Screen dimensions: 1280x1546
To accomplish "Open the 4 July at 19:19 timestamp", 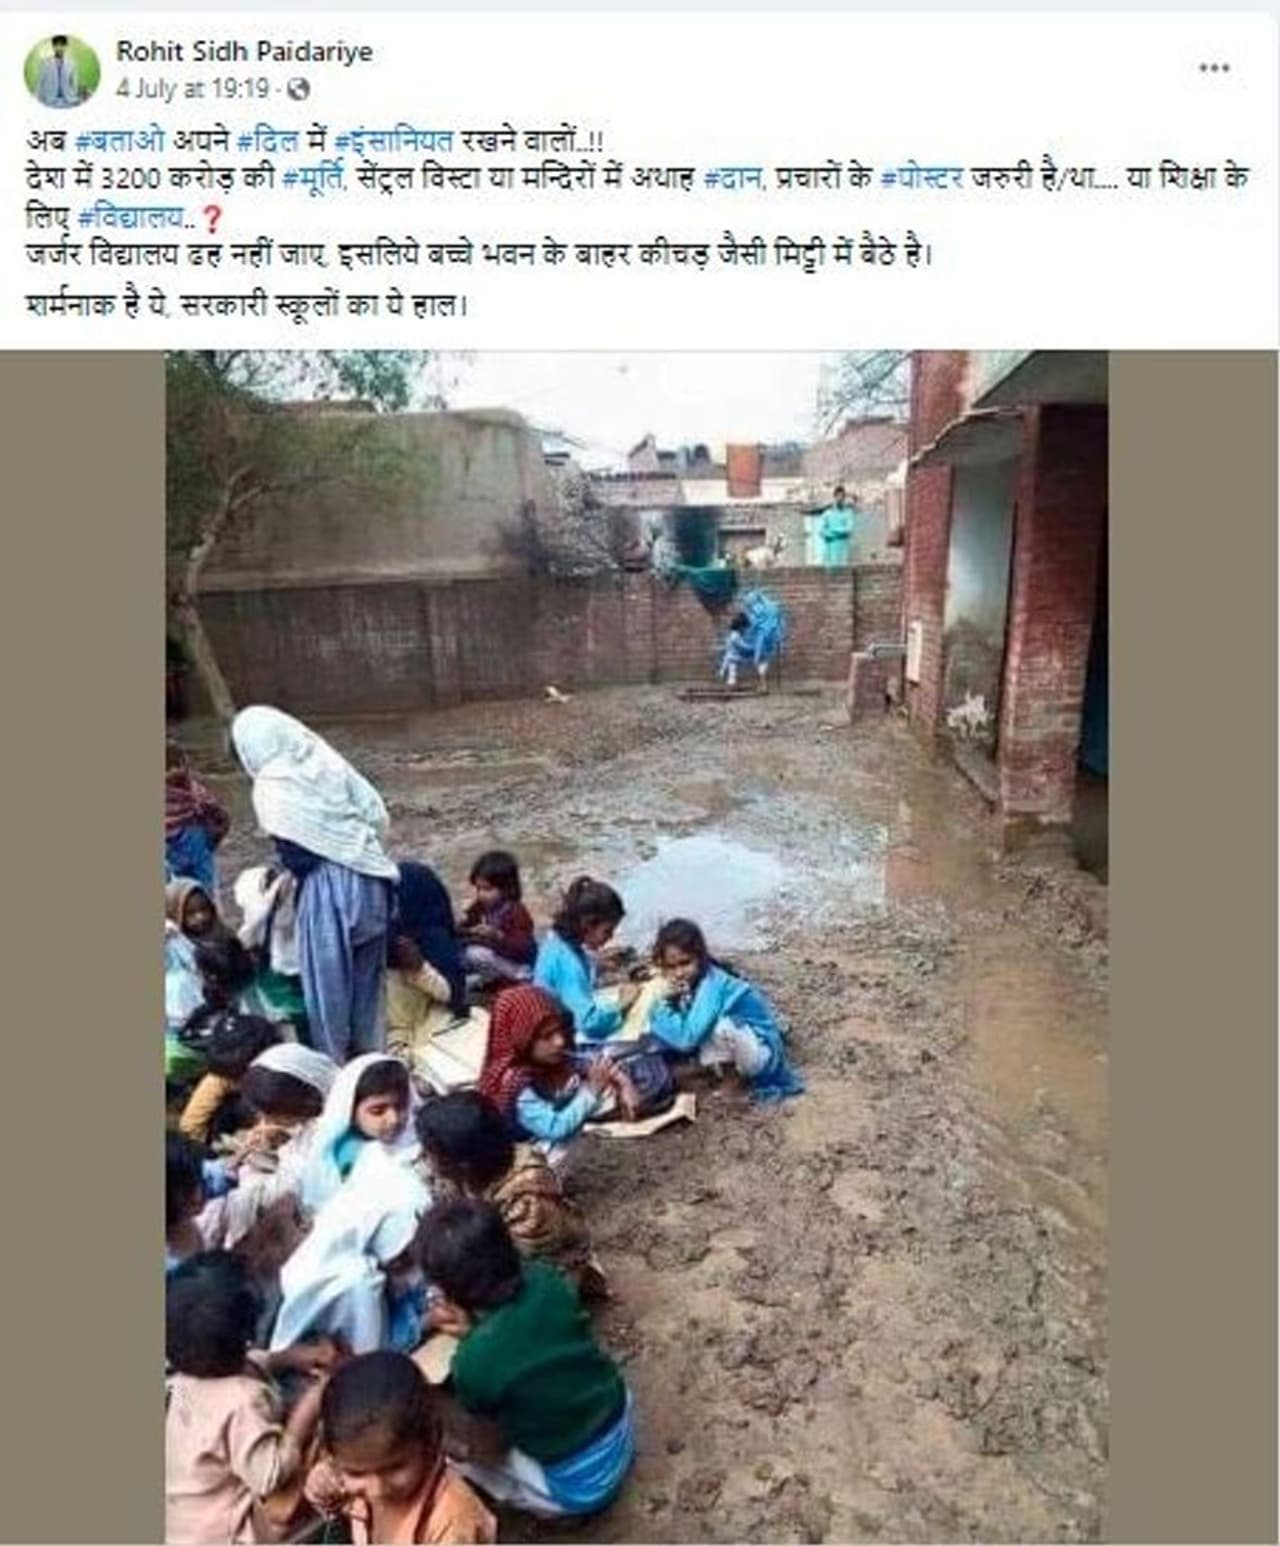I will point(192,89).
